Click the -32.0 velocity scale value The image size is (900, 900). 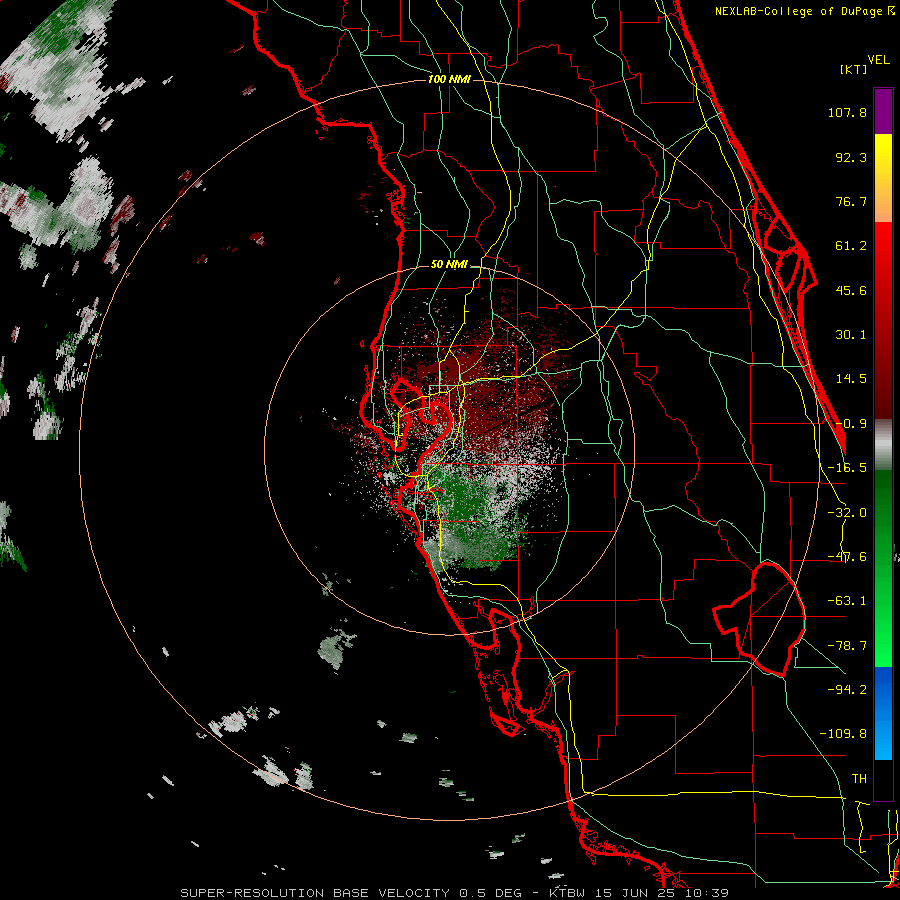coord(847,513)
